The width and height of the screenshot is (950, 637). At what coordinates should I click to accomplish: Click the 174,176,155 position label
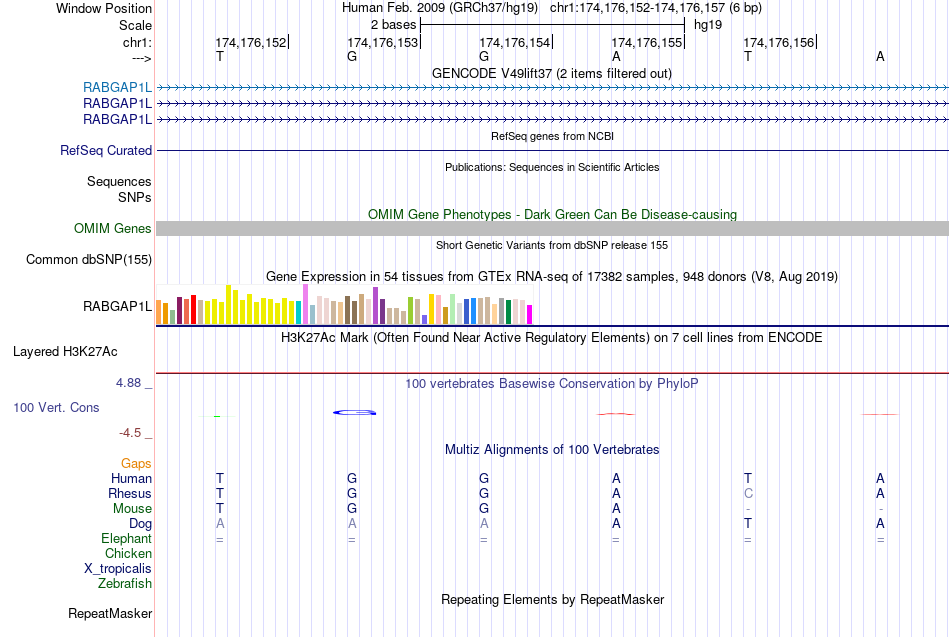click(646, 42)
